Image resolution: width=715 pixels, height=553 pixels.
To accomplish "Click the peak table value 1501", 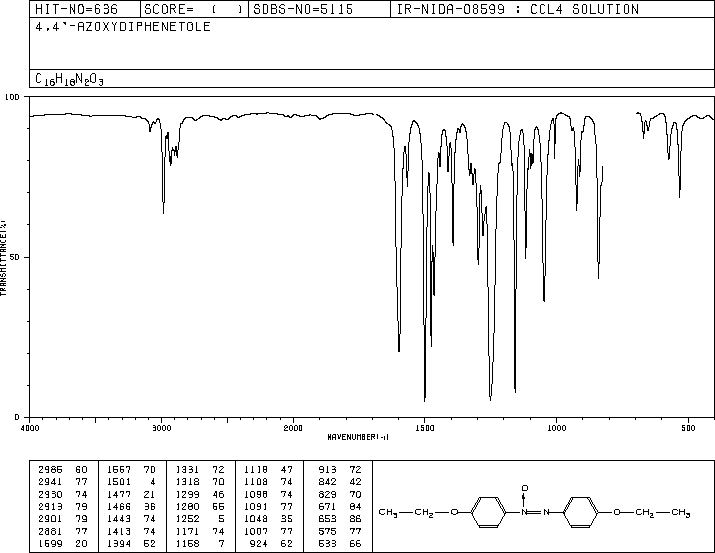I will coord(119,482).
